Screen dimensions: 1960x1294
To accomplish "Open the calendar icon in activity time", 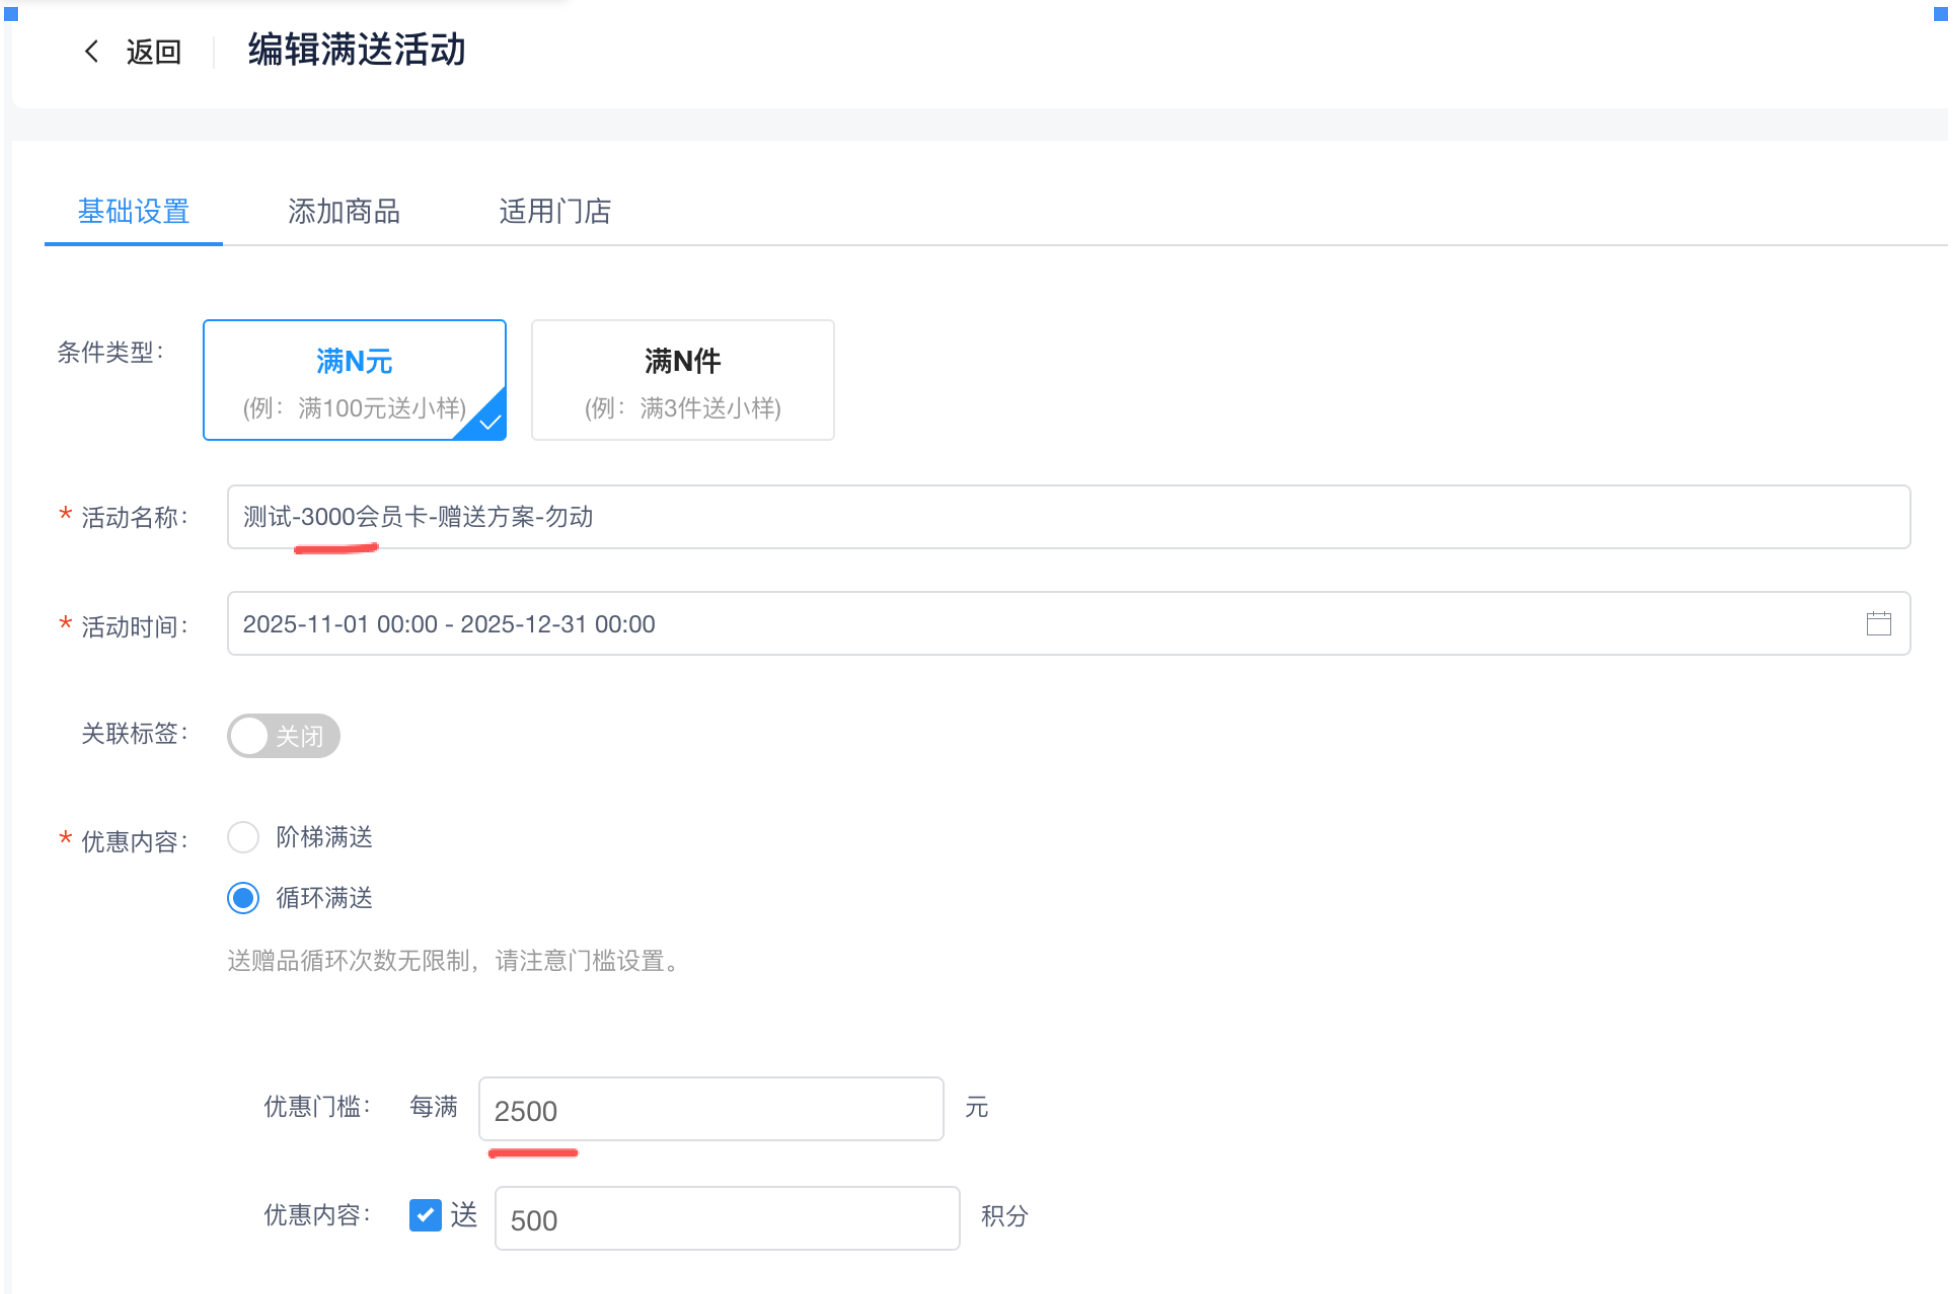I will point(1878,624).
